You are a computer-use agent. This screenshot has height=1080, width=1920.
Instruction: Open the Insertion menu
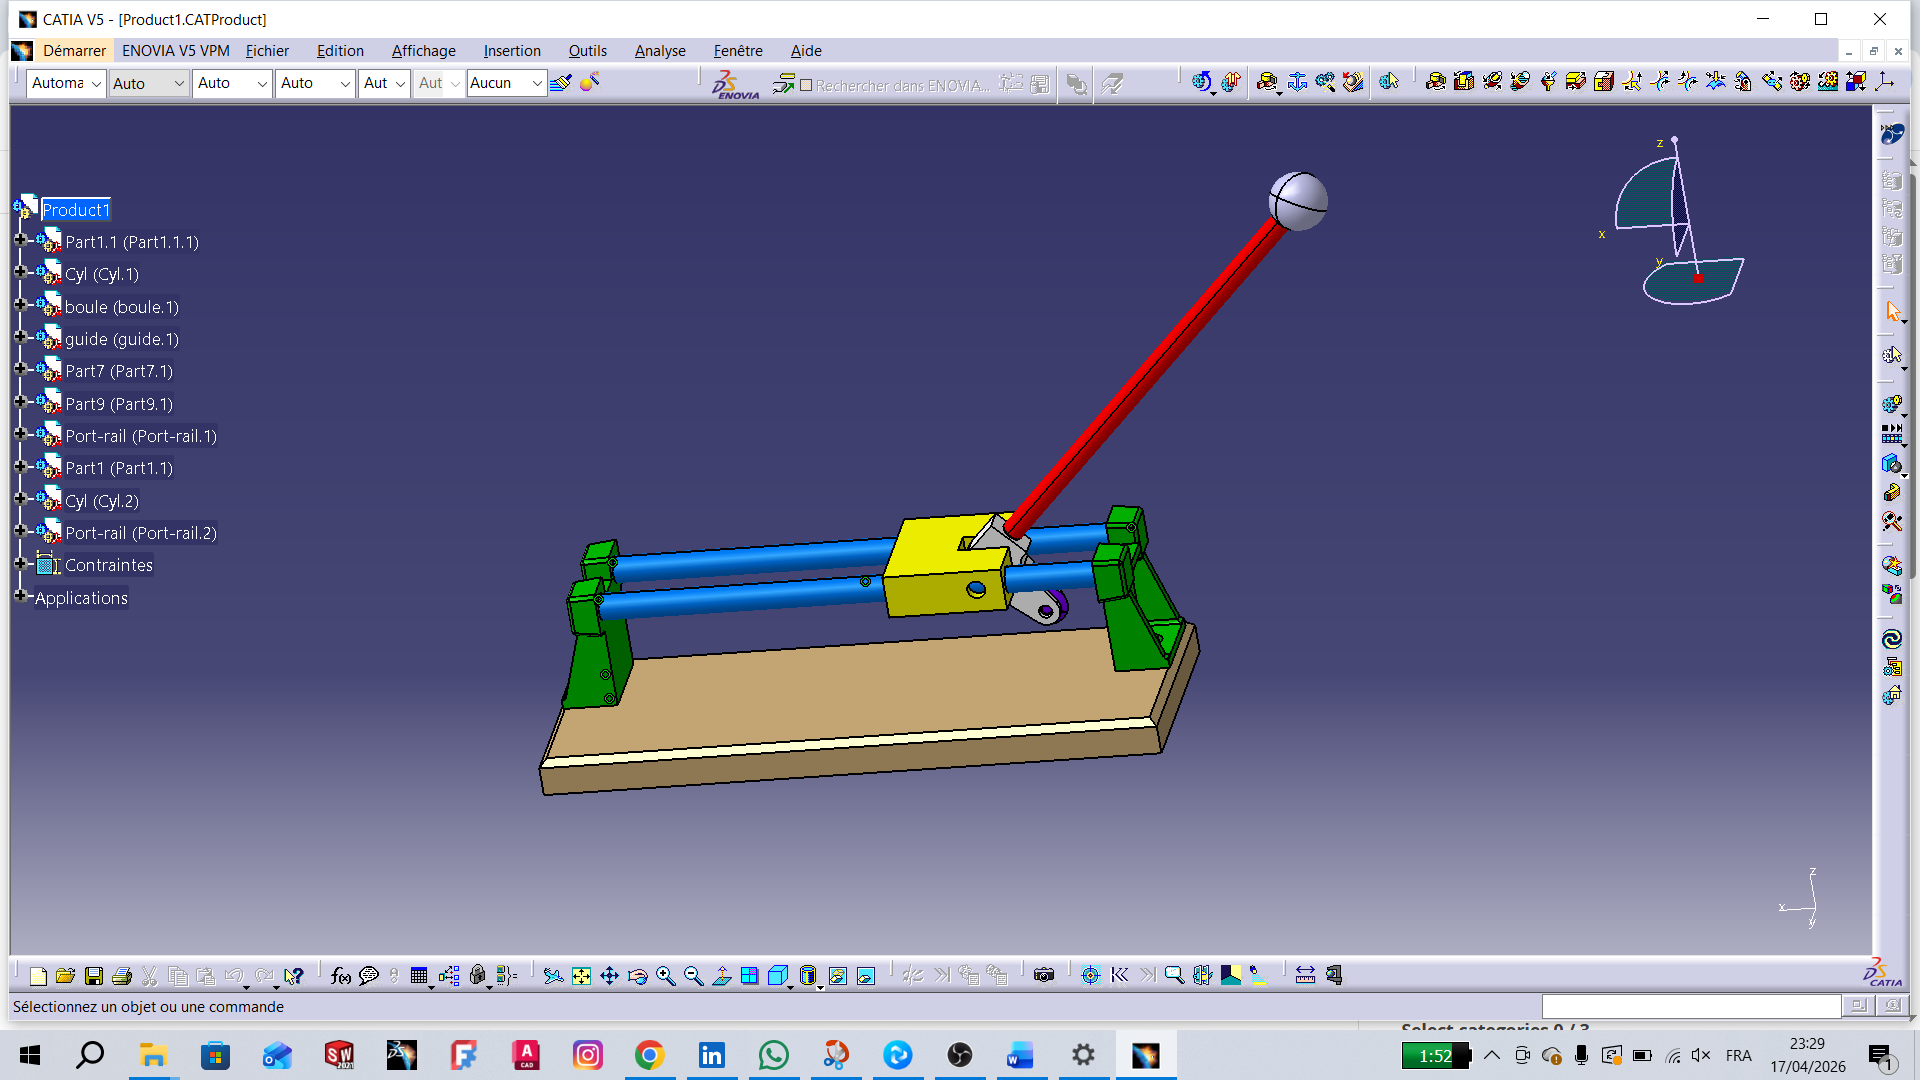512,51
